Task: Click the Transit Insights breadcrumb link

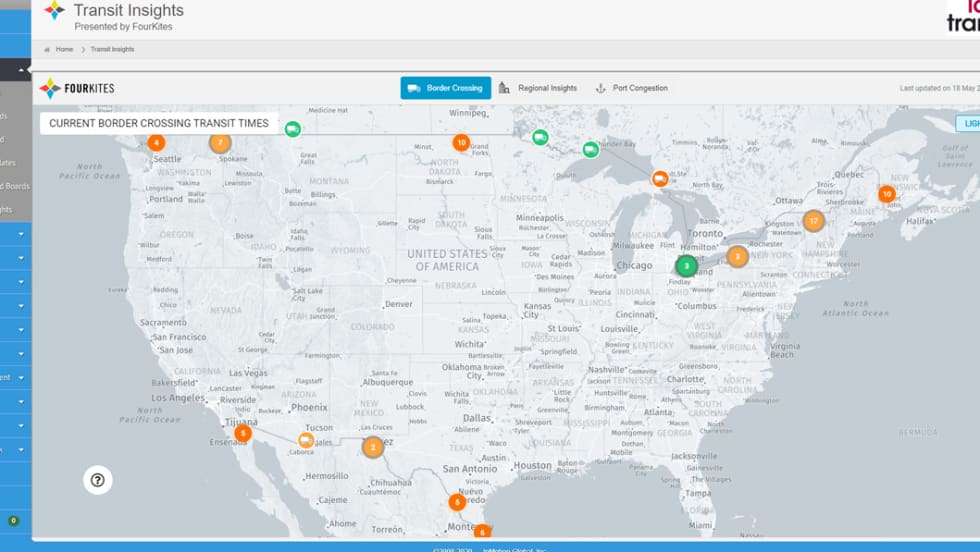Action: 112,49
